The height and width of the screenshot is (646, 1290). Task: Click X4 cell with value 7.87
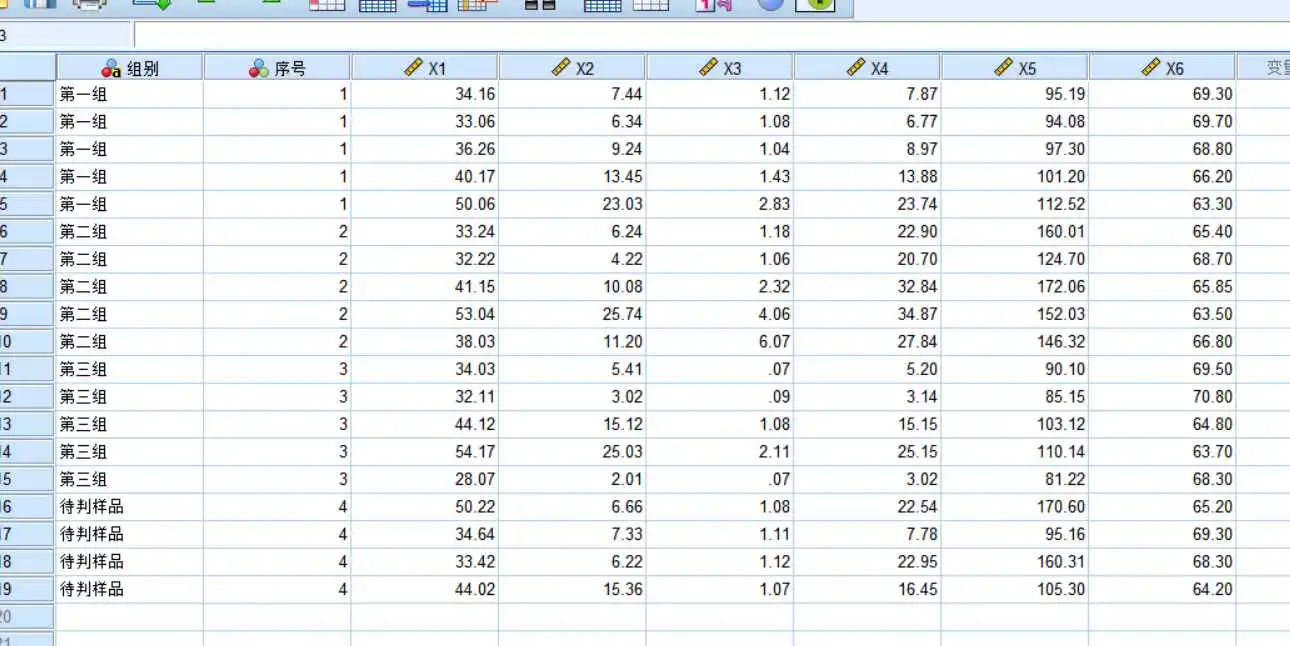pos(867,95)
